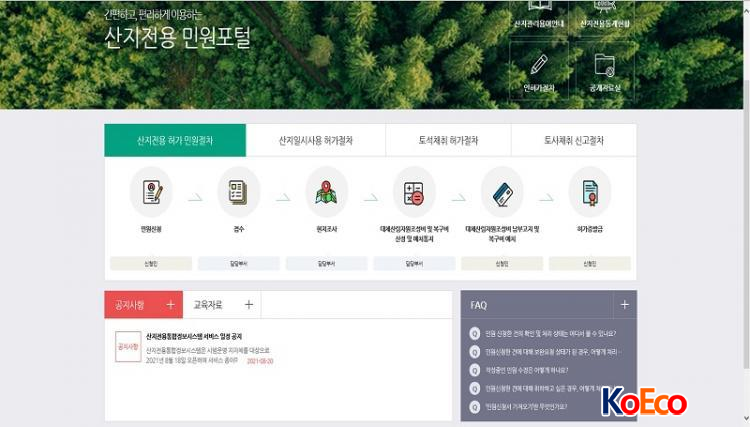Image resolution: width=750 pixels, height=427 pixels.
Task: Click the 접수 stacked documents icon
Action: coord(239,192)
